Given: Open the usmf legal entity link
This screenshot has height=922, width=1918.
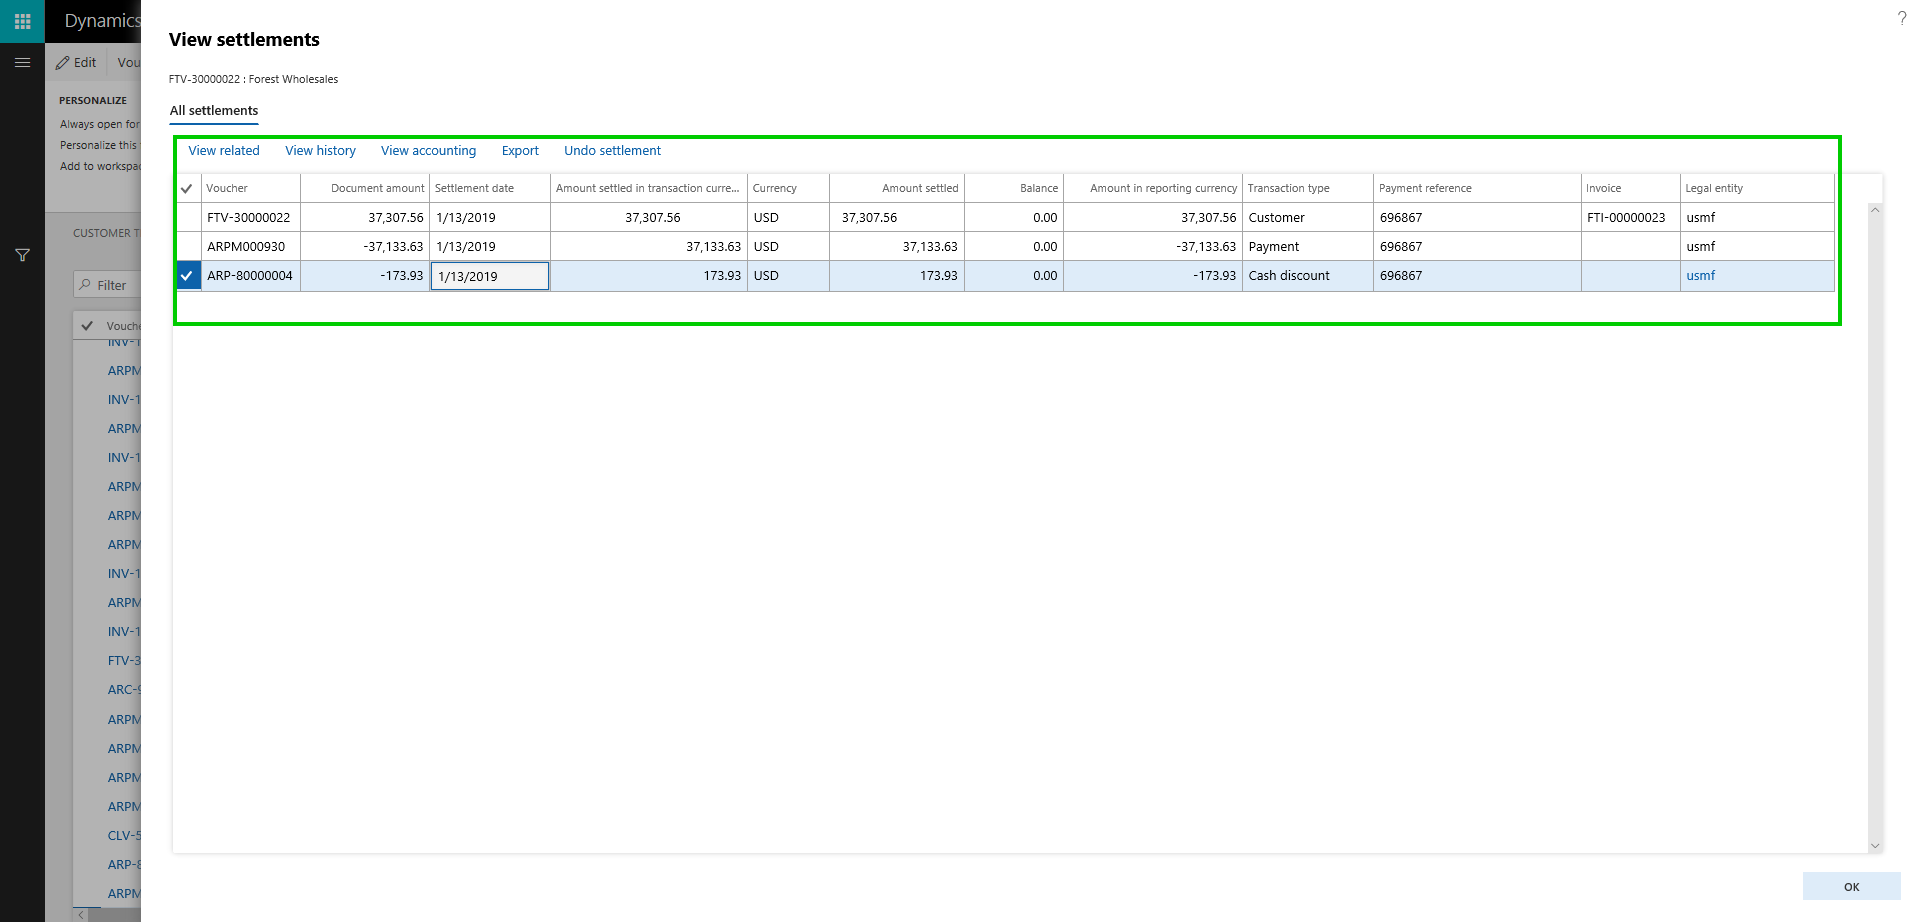Looking at the screenshot, I should click(x=1700, y=276).
